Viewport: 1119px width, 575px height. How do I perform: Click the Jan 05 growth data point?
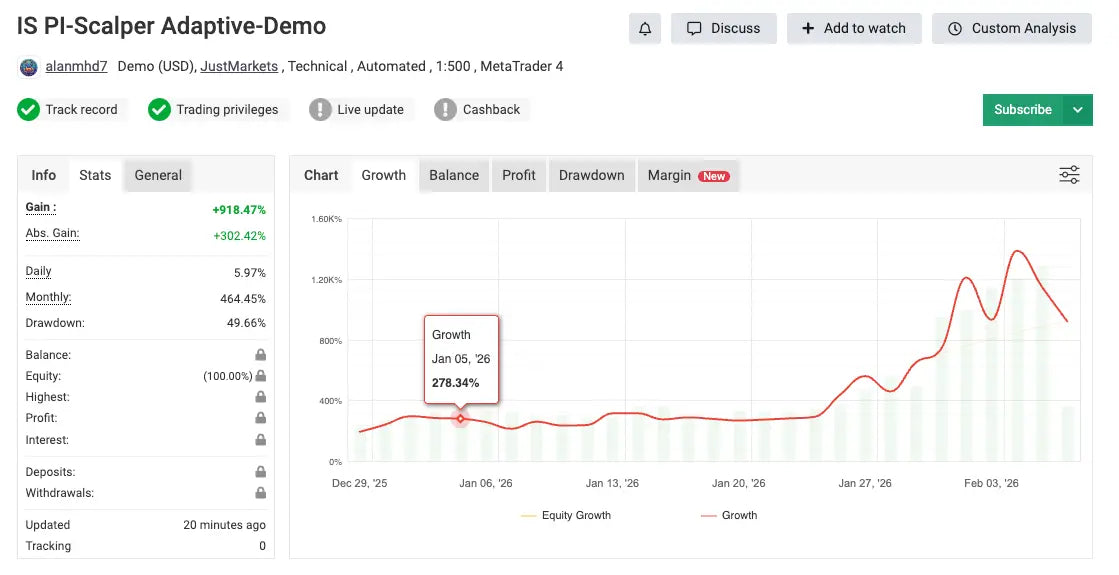coord(460,418)
